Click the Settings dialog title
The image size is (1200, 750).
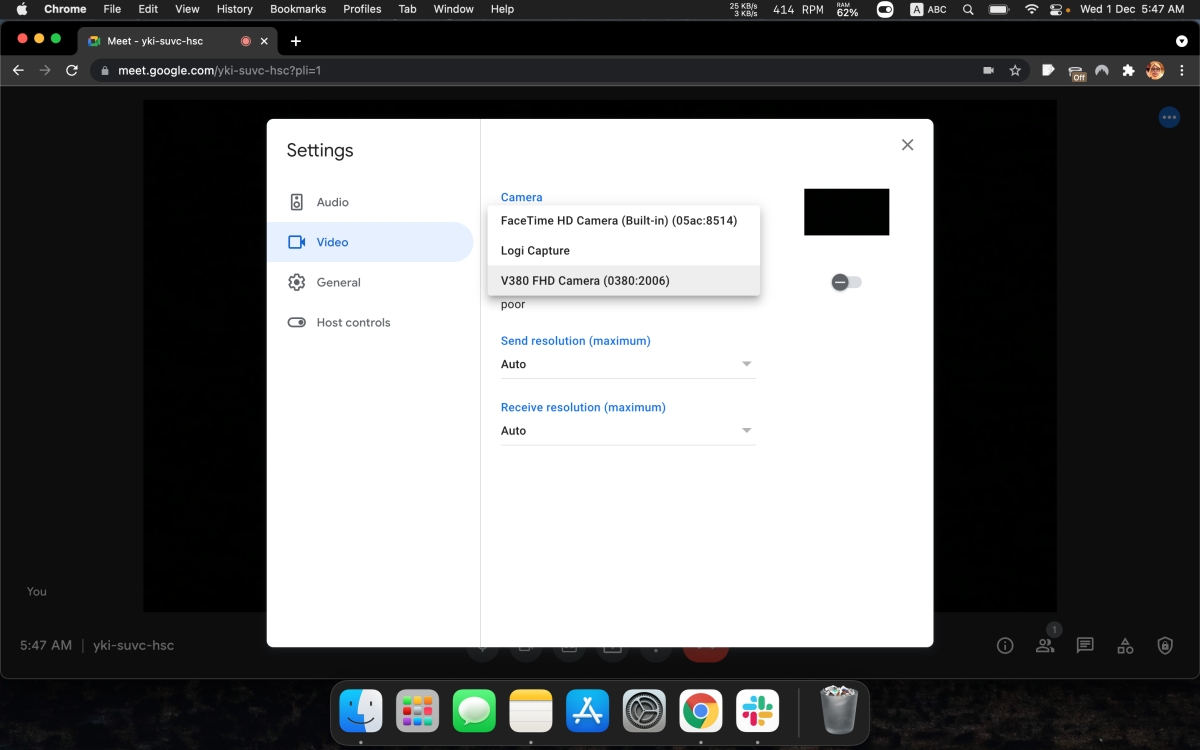pos(320,150)
